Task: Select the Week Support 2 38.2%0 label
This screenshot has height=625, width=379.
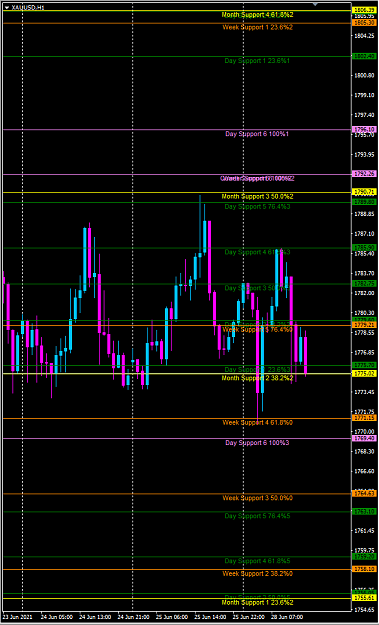Action: (x=257, y=573)
